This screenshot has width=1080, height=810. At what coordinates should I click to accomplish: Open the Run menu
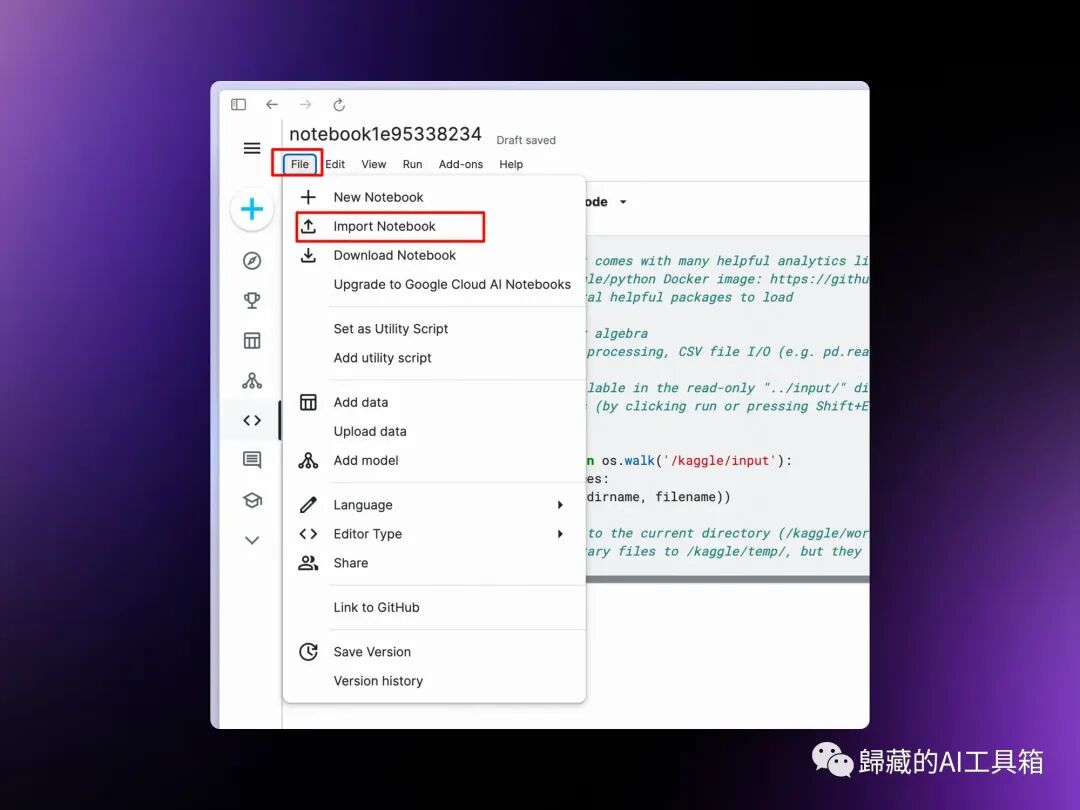point(413,164)
